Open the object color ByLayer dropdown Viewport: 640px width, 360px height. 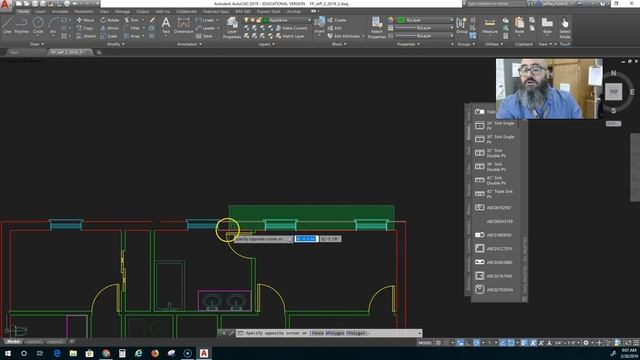(x=426, y=20)
